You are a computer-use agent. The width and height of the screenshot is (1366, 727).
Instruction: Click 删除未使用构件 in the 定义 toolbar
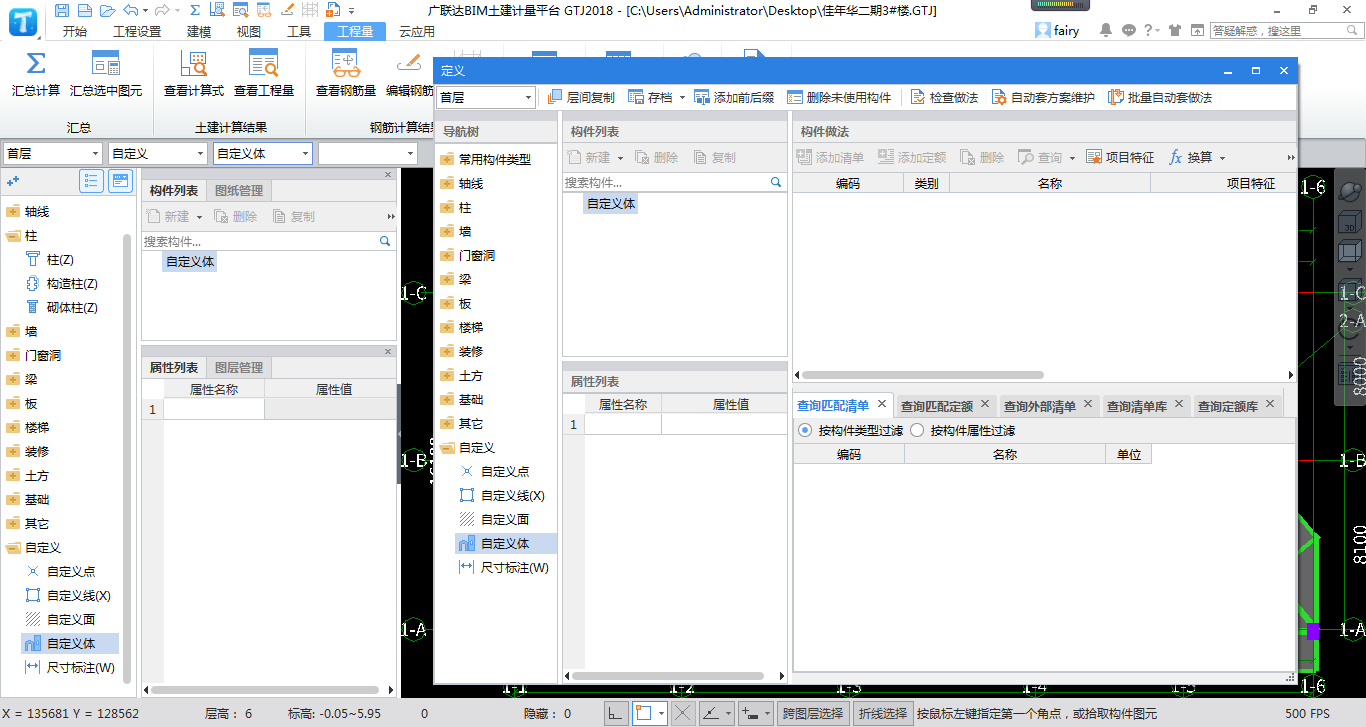[x=839, y=97]
